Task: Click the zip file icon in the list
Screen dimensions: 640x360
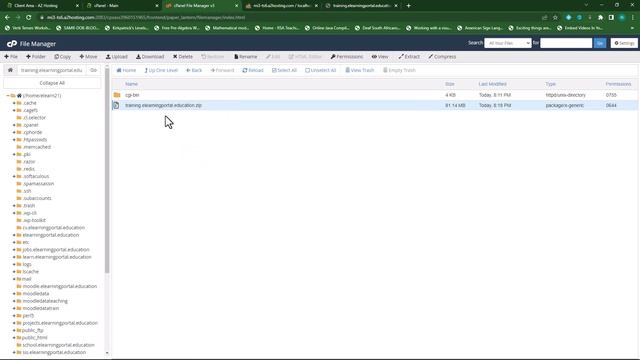Action: [116, 105]
